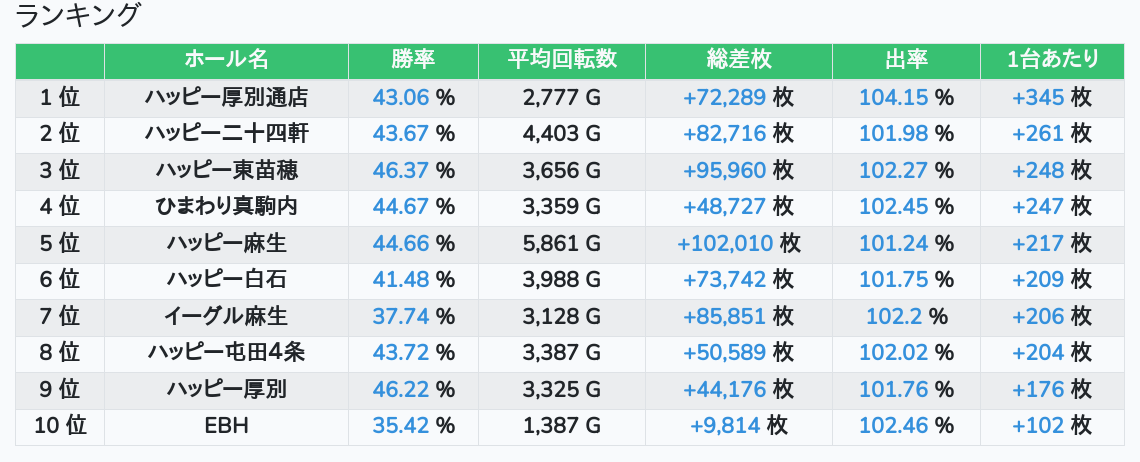
Task: Click the +345 per-machine value
Action: coord(1038,98)
